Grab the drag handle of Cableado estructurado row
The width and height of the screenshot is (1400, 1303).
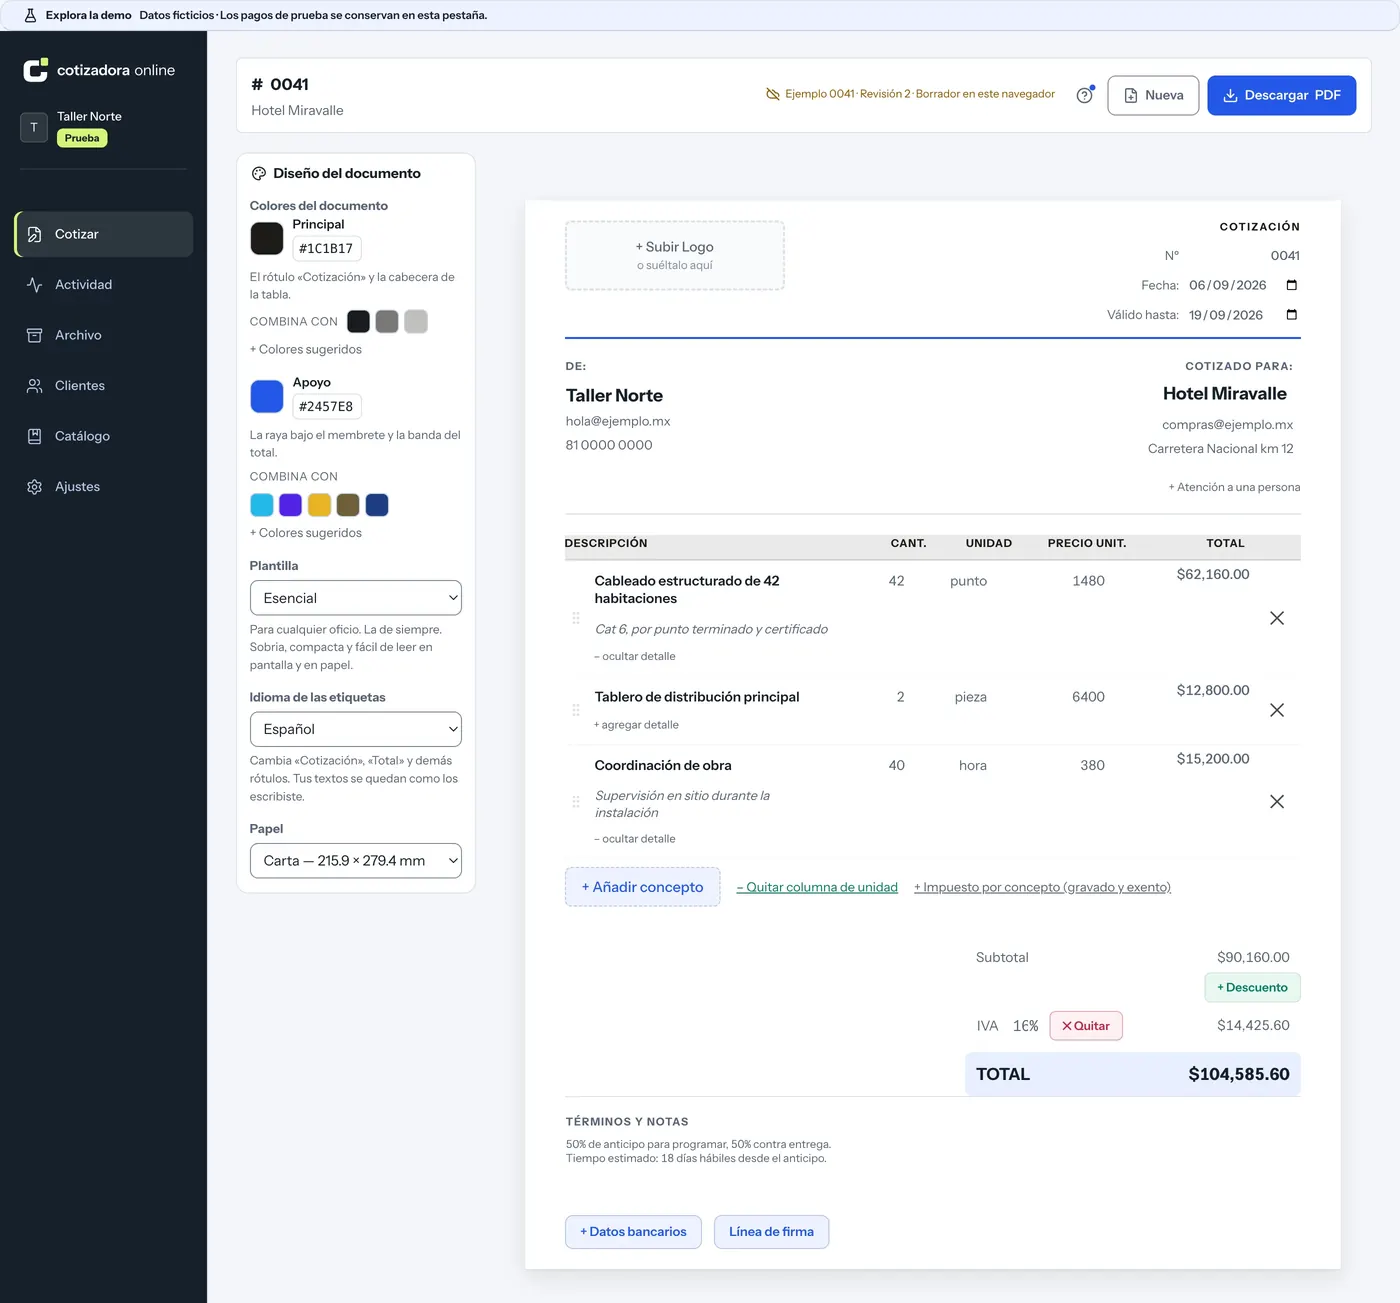pyautogui.click(x=576, y=618)
